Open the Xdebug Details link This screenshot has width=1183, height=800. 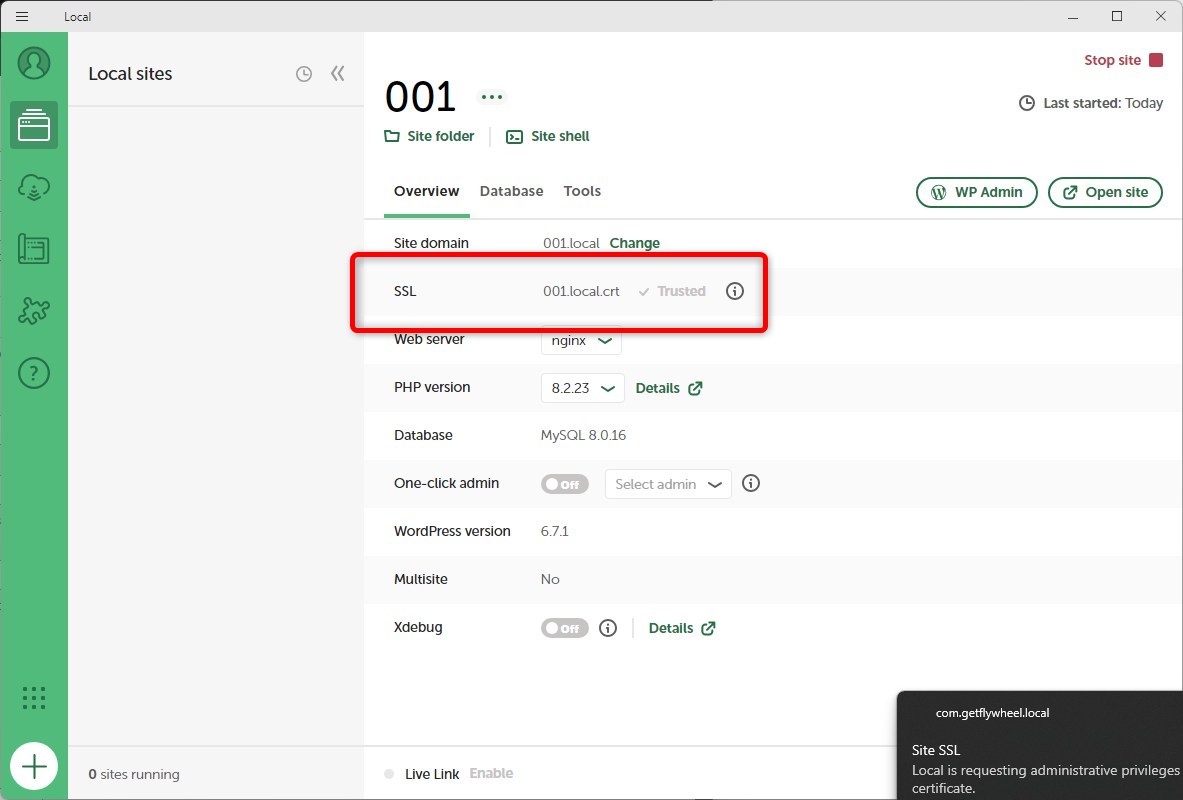pyautogui.click(x=682, y=628)
